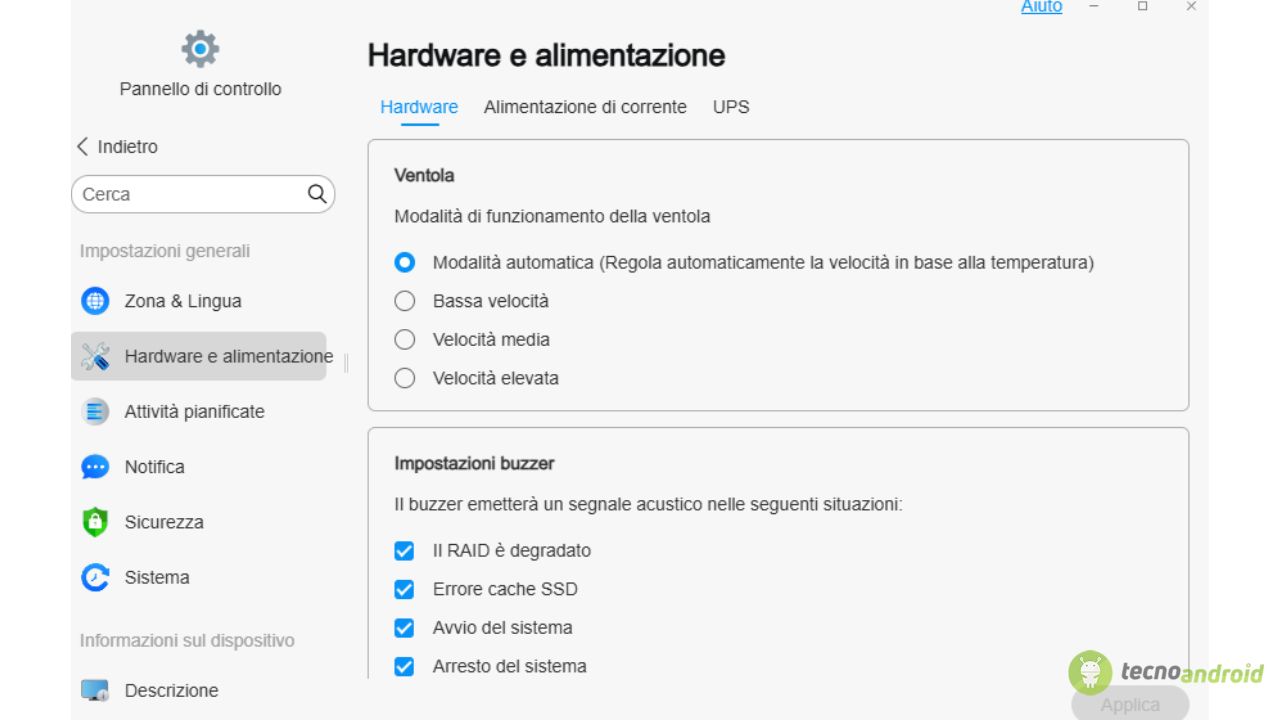
Task: Open Attività pianificate via its icon
Action: (x=95, y=411)
